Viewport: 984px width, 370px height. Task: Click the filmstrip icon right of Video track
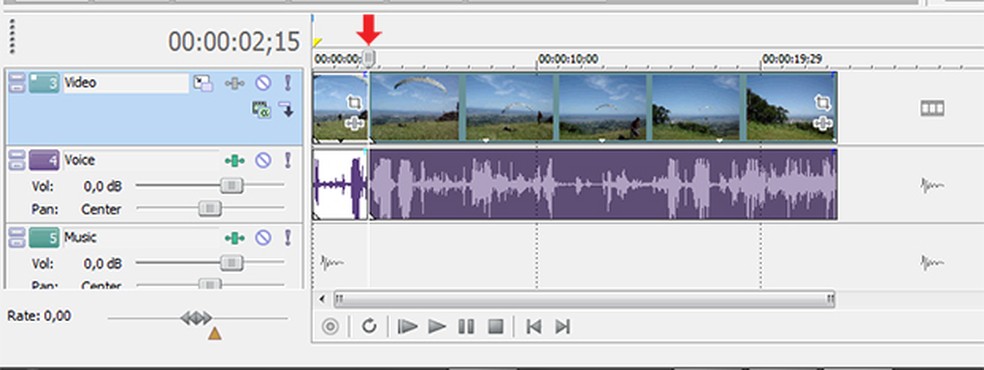tap(933, 108)
